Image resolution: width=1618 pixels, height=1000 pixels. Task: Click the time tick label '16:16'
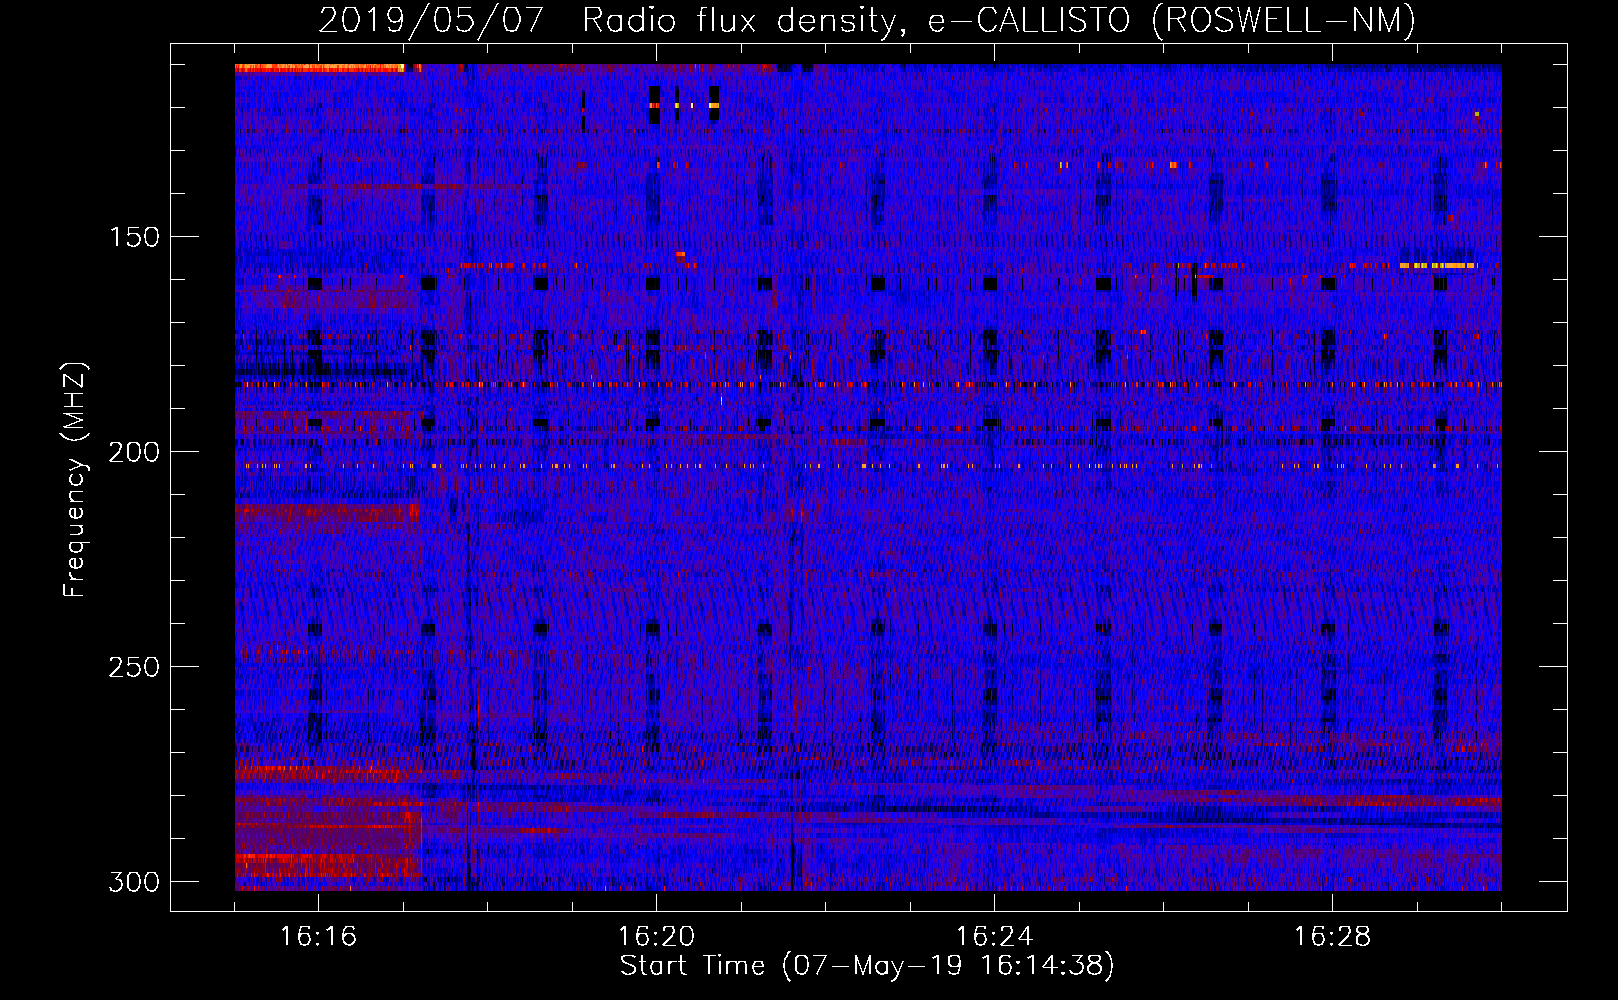coord(318,937)
